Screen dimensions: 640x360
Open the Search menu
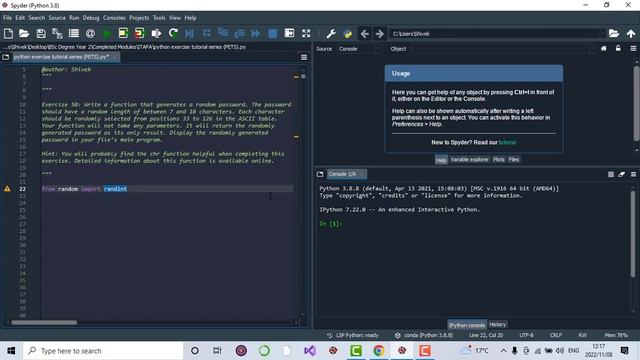(36, 18)
